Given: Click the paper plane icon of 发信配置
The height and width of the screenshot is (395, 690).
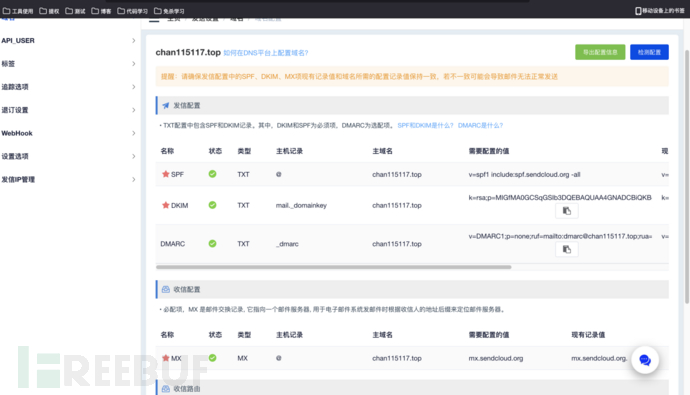Looking at the screenshot, I should 165,106.
